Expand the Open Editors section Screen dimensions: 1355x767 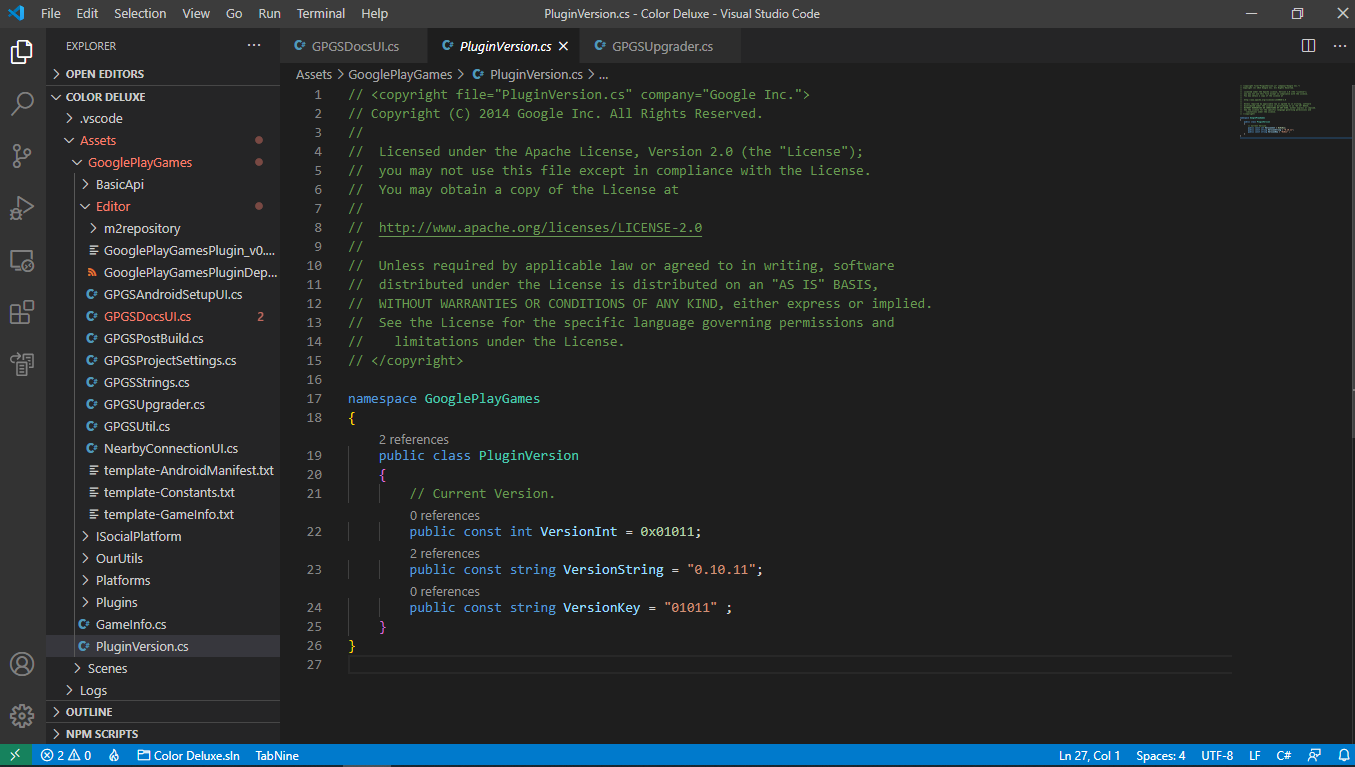pos(163,74)
